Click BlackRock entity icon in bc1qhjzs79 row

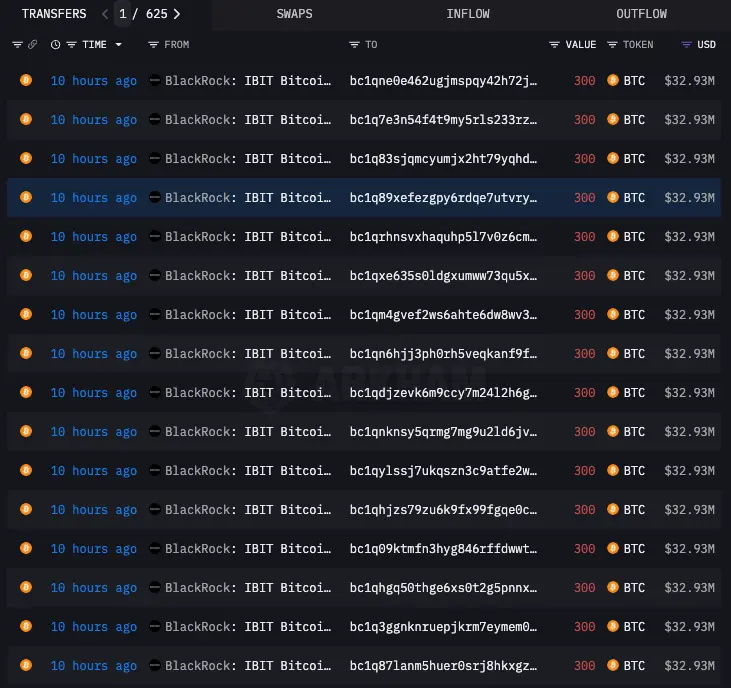pos(155,509)
